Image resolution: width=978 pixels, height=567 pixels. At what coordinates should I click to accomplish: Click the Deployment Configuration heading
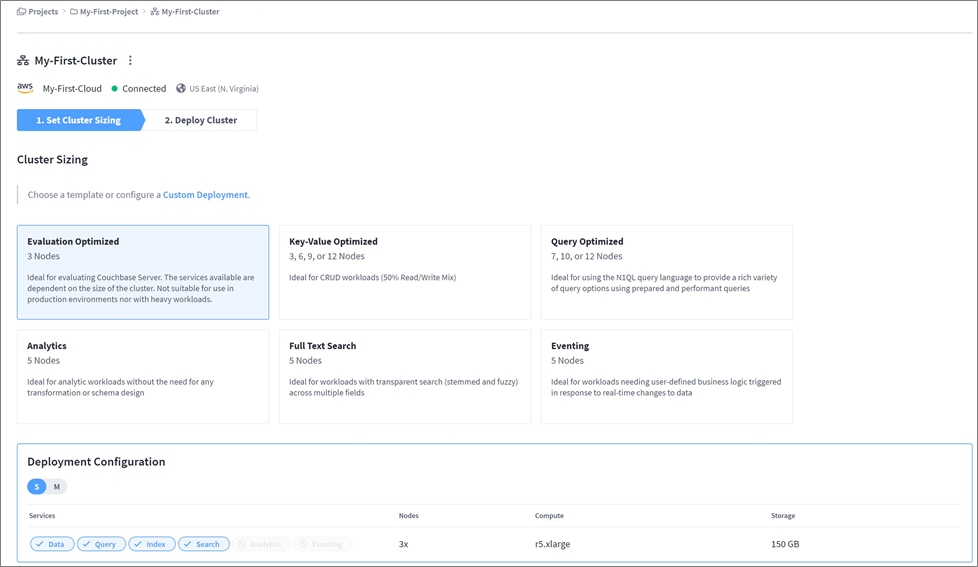(x=96, y=462)
